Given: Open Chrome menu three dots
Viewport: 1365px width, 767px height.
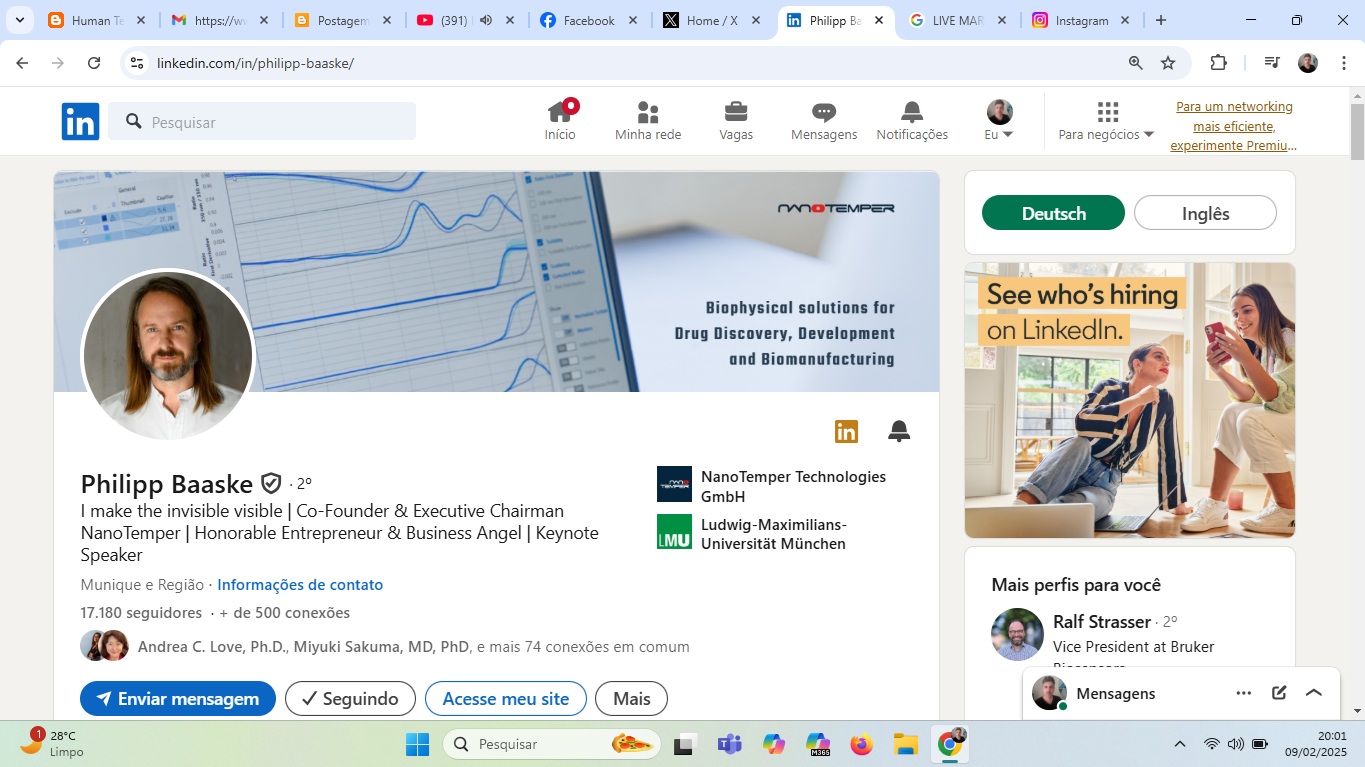Looking at the screenshot, I should click(x=1342, y=63).
